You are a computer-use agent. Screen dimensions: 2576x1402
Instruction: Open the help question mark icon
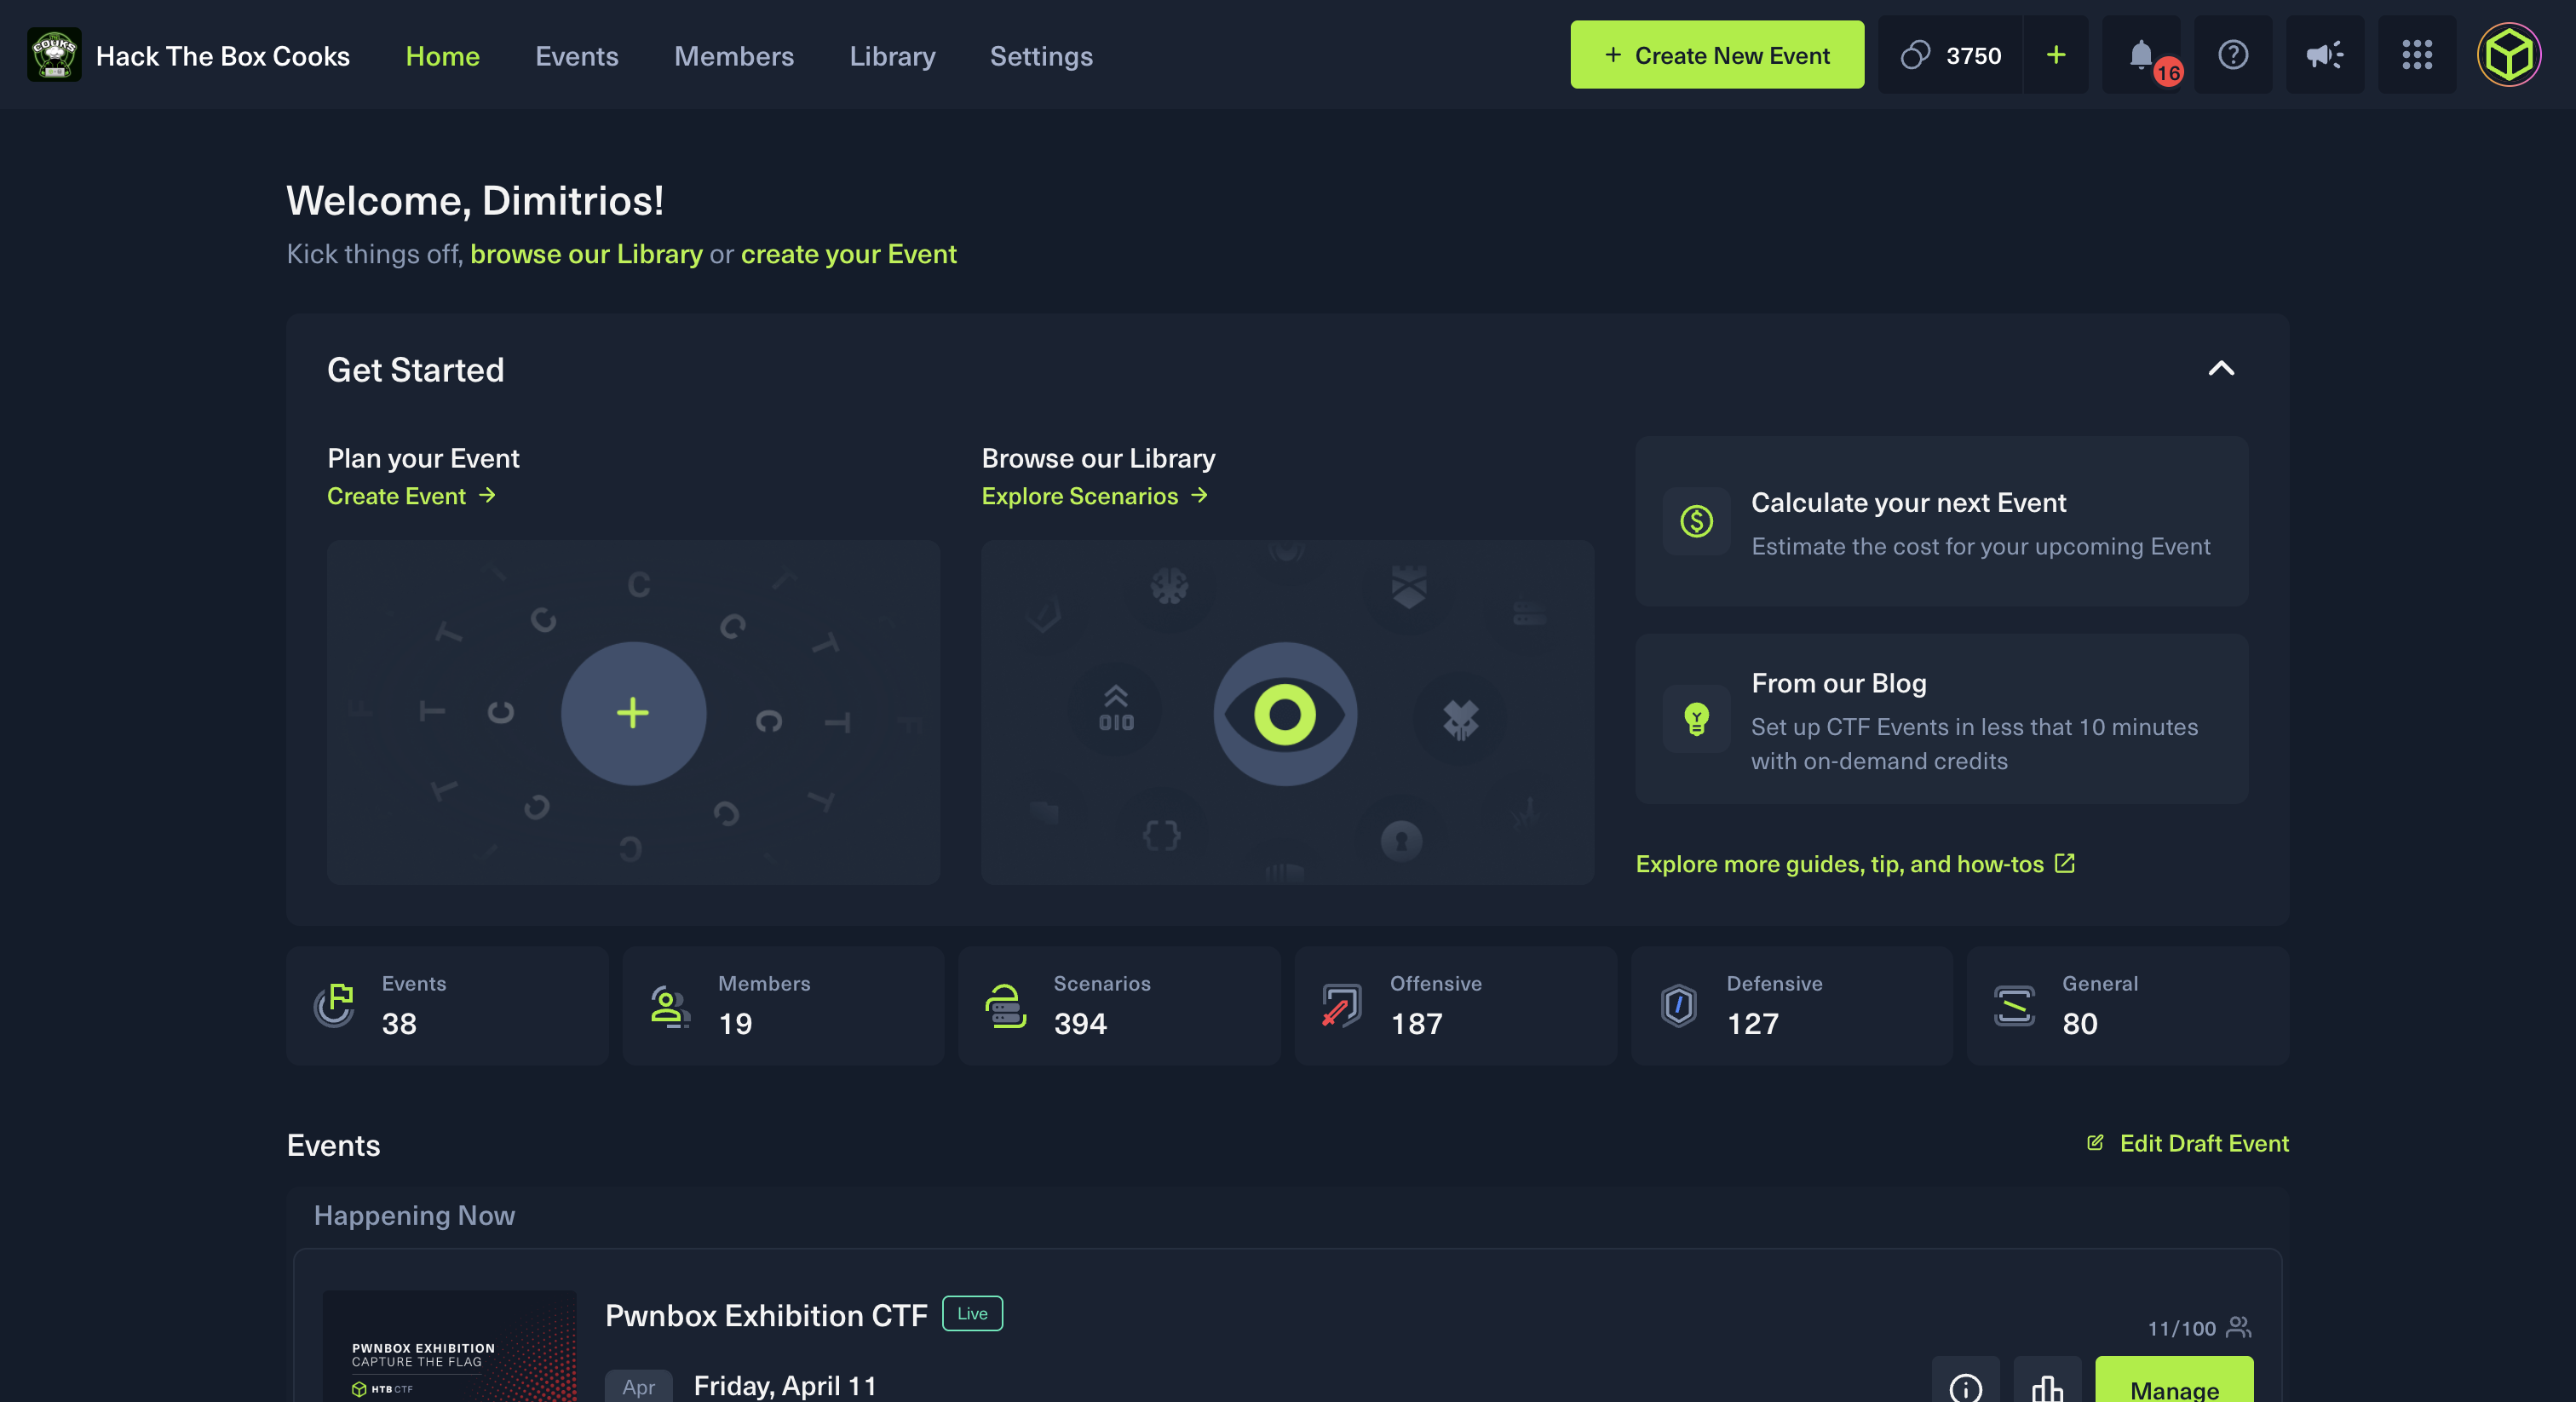[x=2232, y=55]
